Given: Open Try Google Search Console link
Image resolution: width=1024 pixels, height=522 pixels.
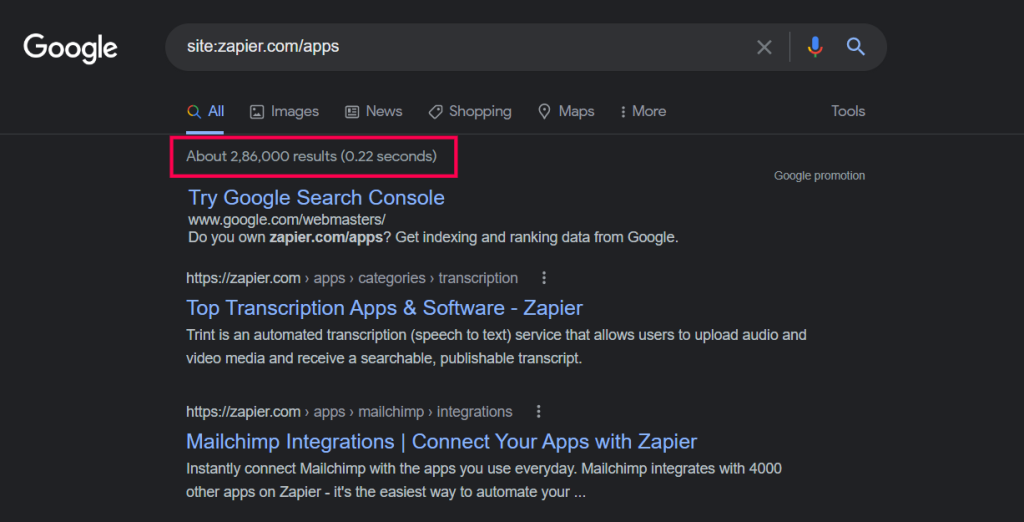Looking at the screenshot, I should 316,197.
